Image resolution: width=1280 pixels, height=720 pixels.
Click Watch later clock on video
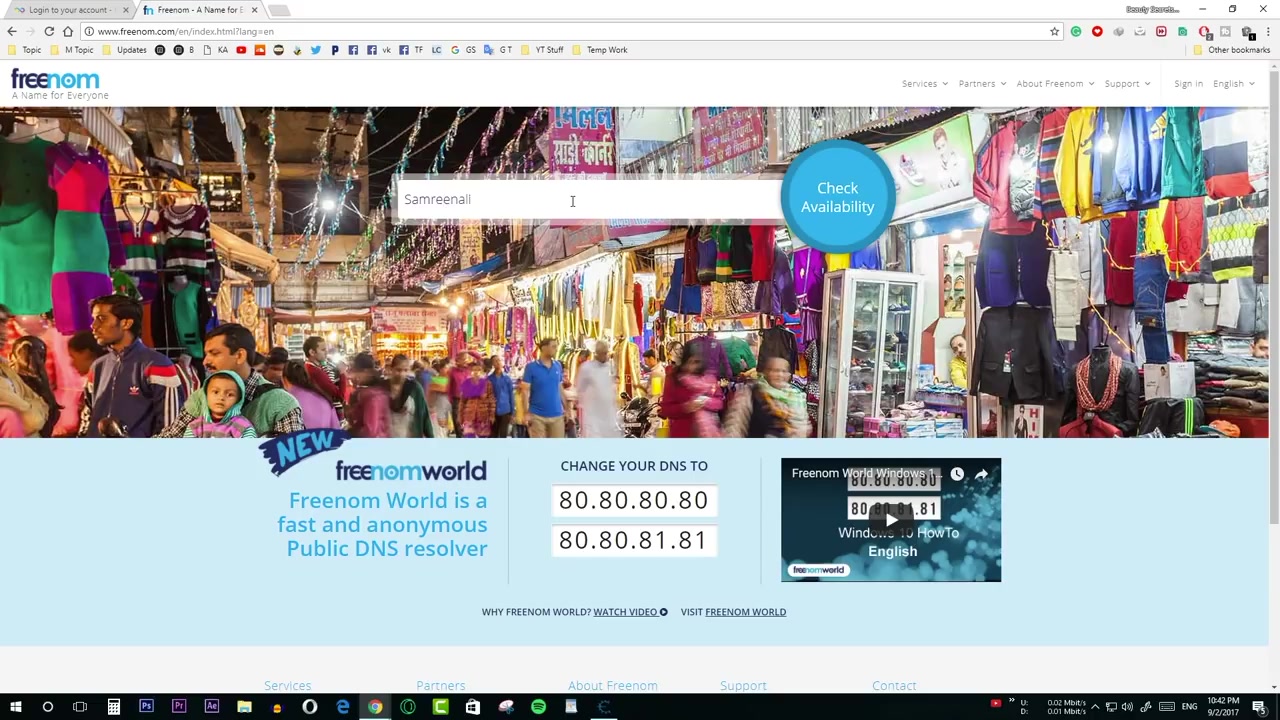click(957, 474)
